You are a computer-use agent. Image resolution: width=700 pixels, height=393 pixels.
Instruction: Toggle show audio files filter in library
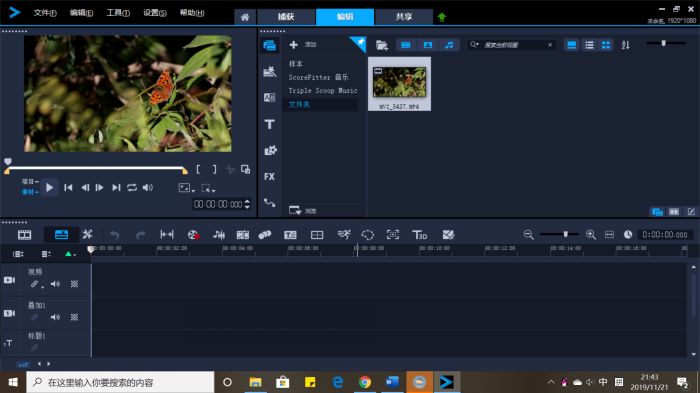coord(449,45)
